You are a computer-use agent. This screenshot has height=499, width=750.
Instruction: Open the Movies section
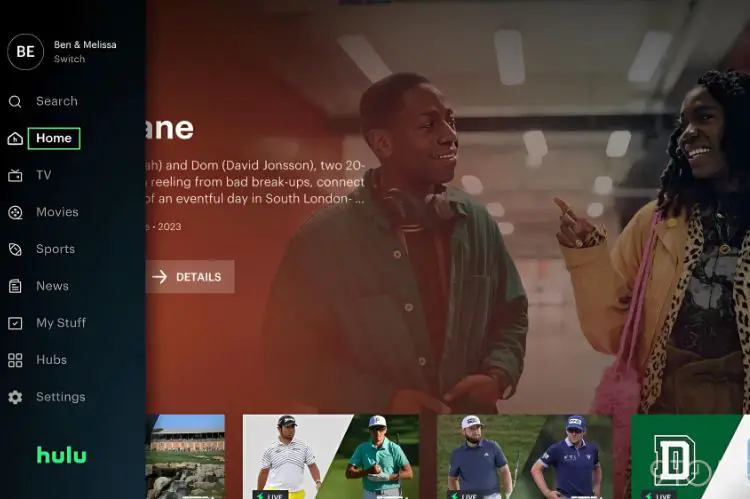57,212
